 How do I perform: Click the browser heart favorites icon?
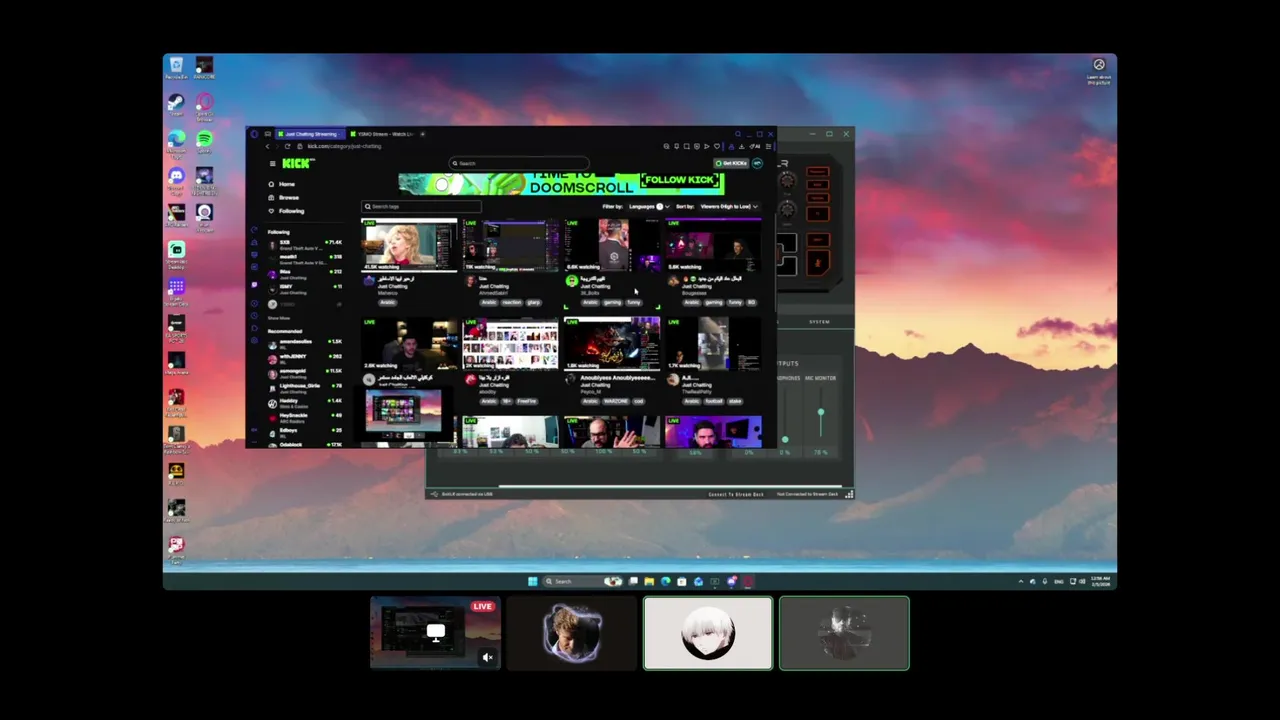(x=718, y=146)
